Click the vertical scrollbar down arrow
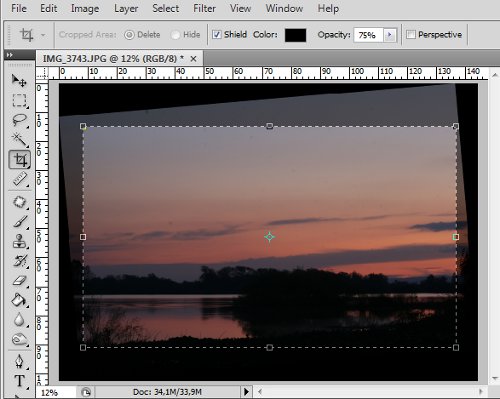The image size is (500, 399). click(494, 378)
